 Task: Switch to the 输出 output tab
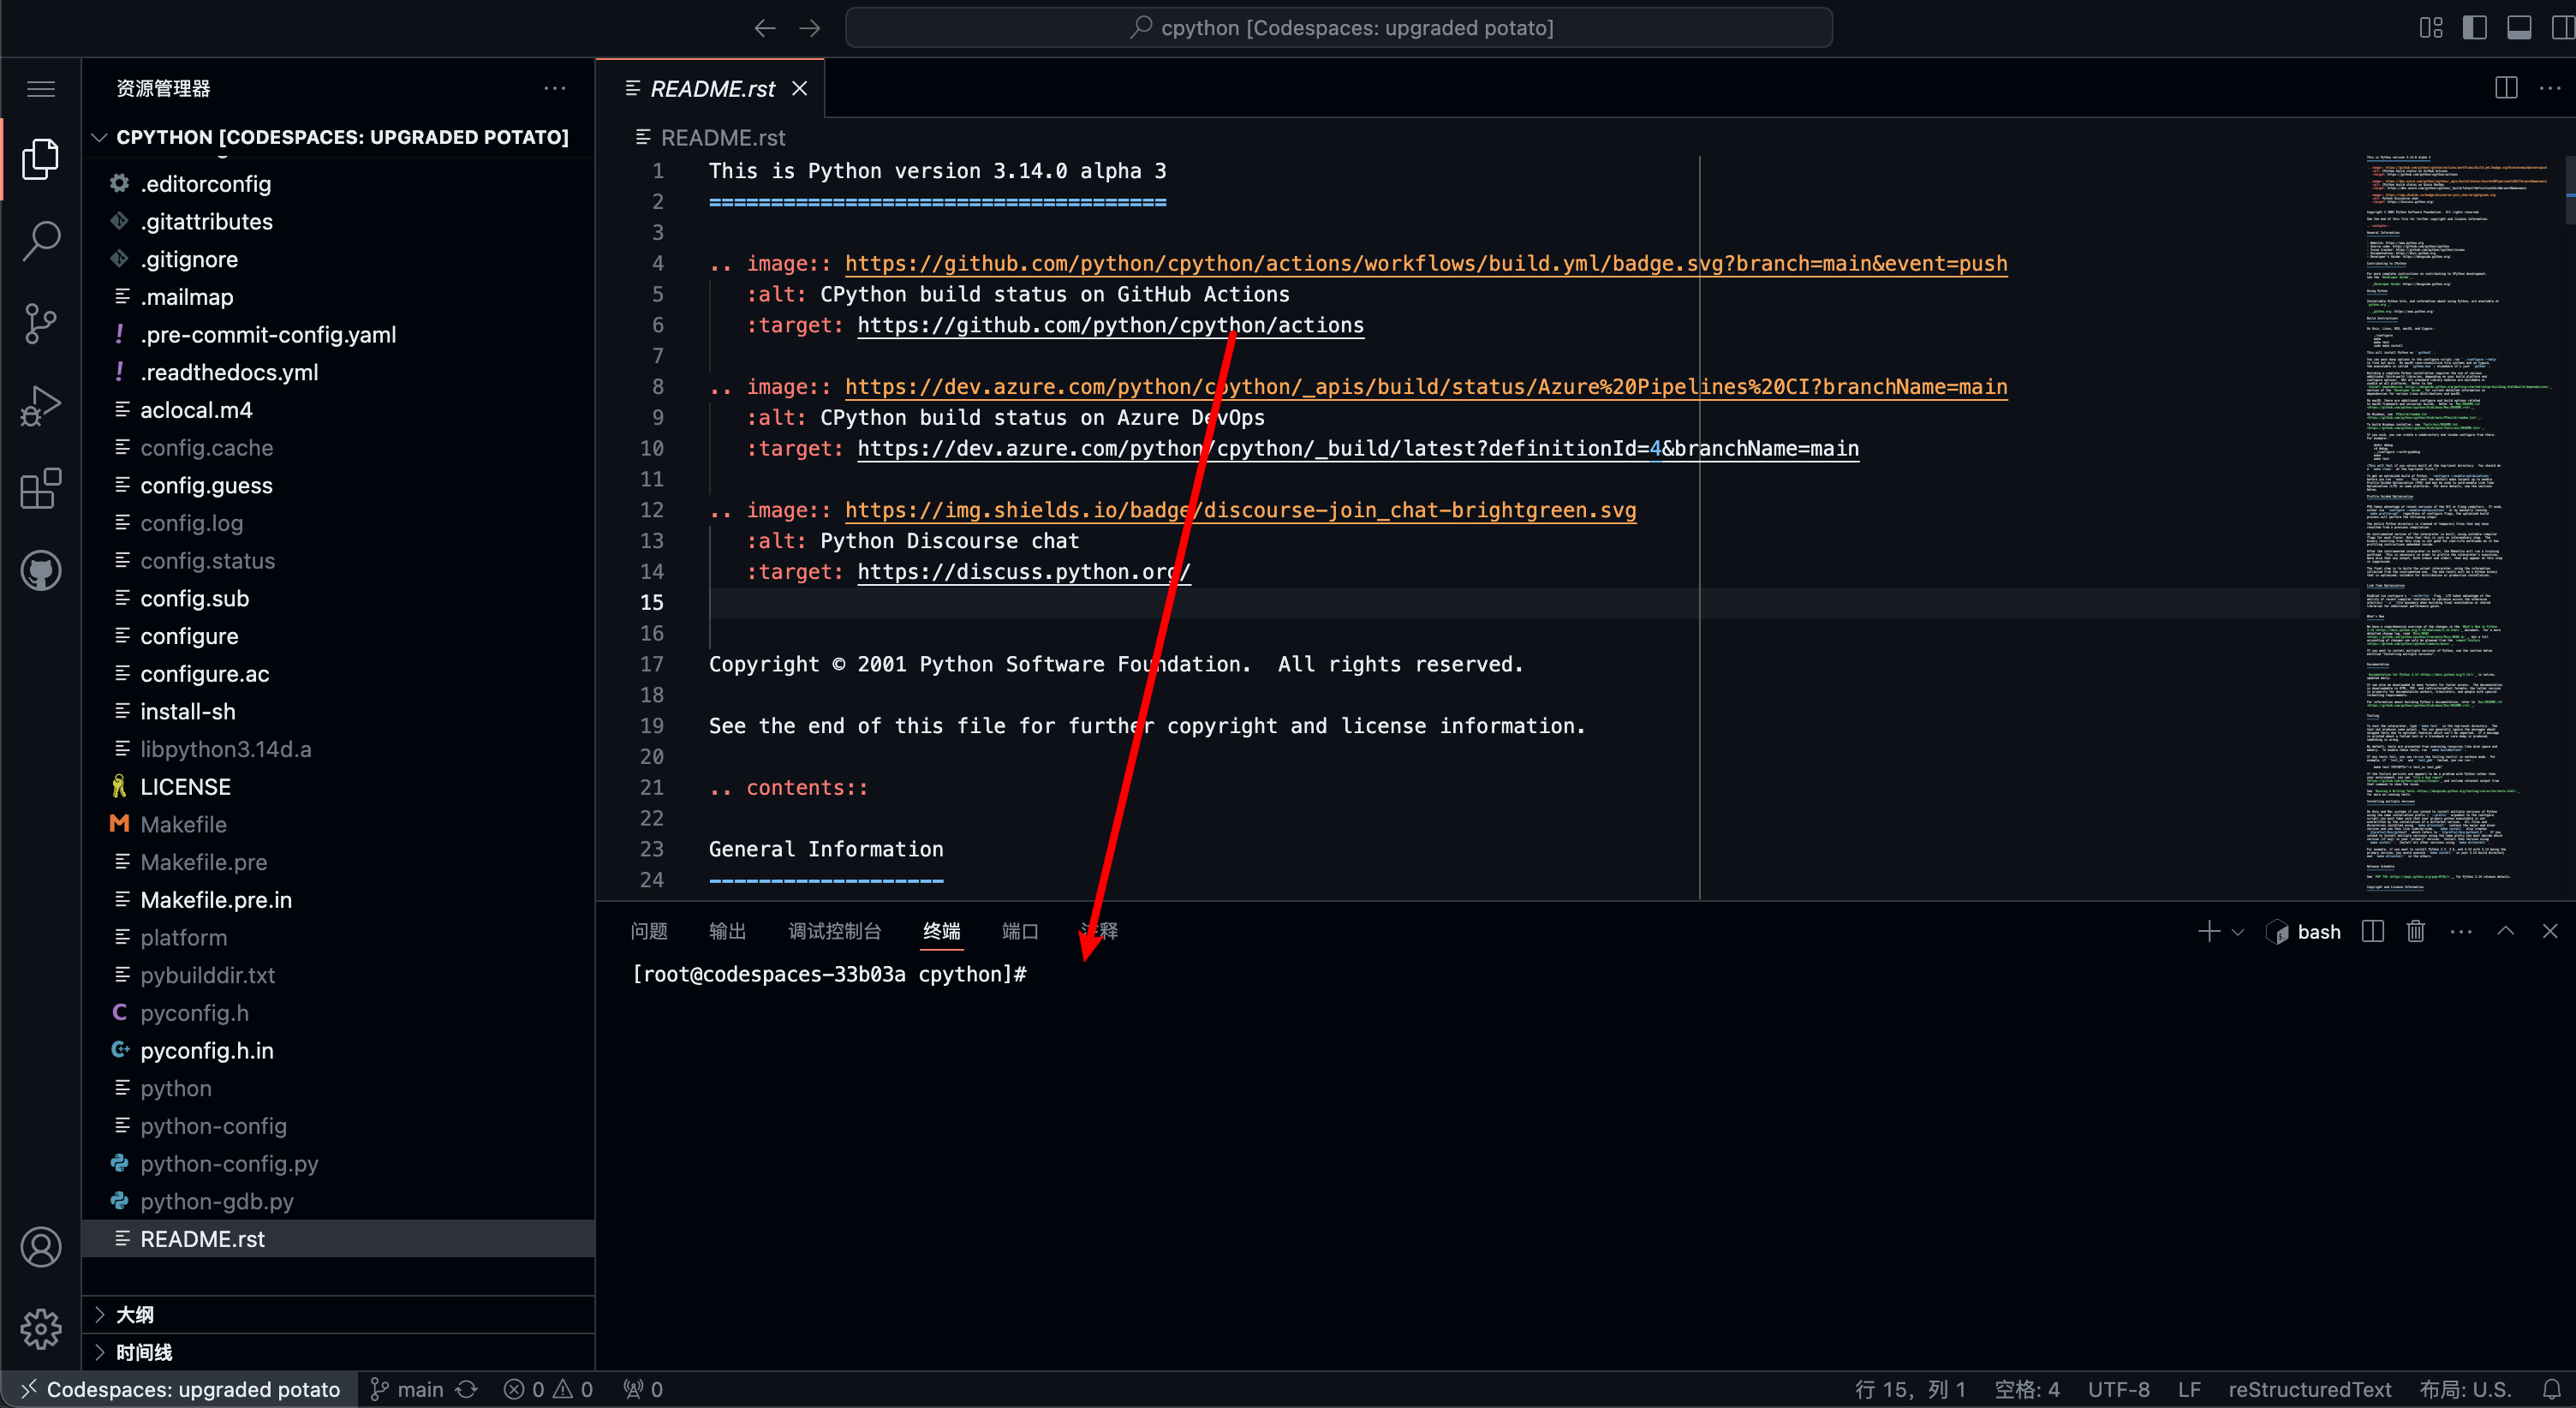tap(727, 931)
